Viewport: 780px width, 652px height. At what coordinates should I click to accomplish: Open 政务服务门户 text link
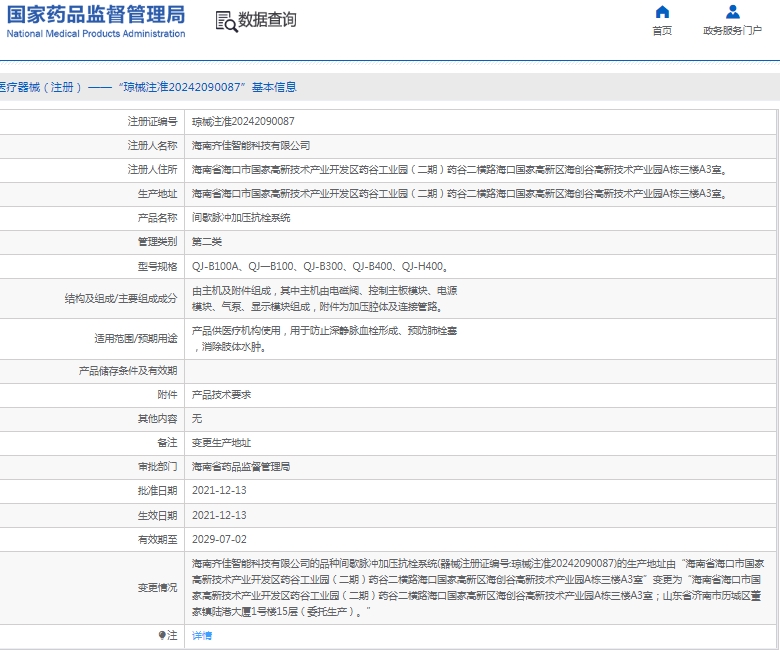pos(732,31)
